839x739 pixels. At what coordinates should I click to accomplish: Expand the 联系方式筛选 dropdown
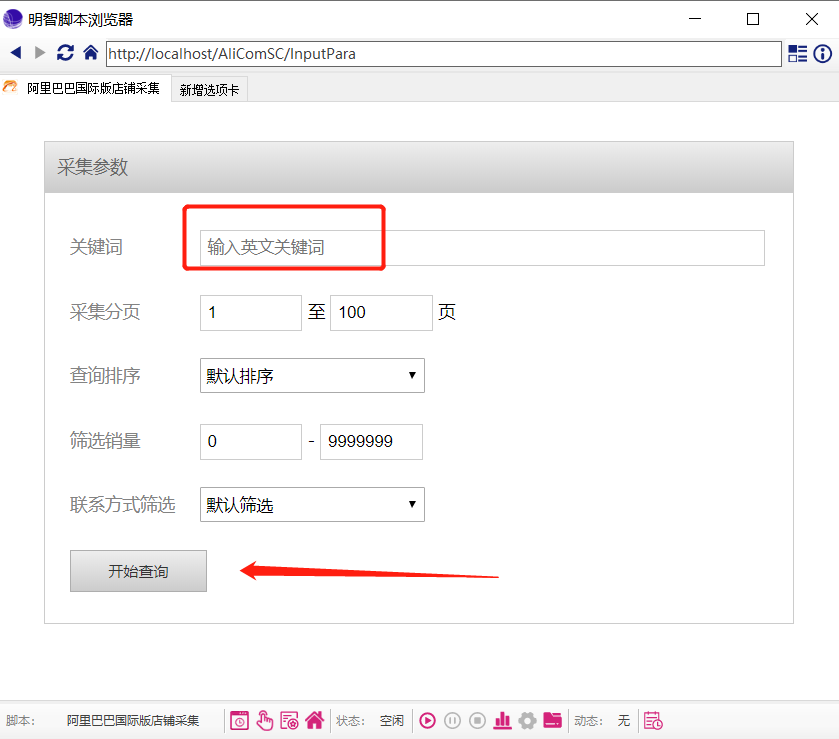click(x=312, y=504)
